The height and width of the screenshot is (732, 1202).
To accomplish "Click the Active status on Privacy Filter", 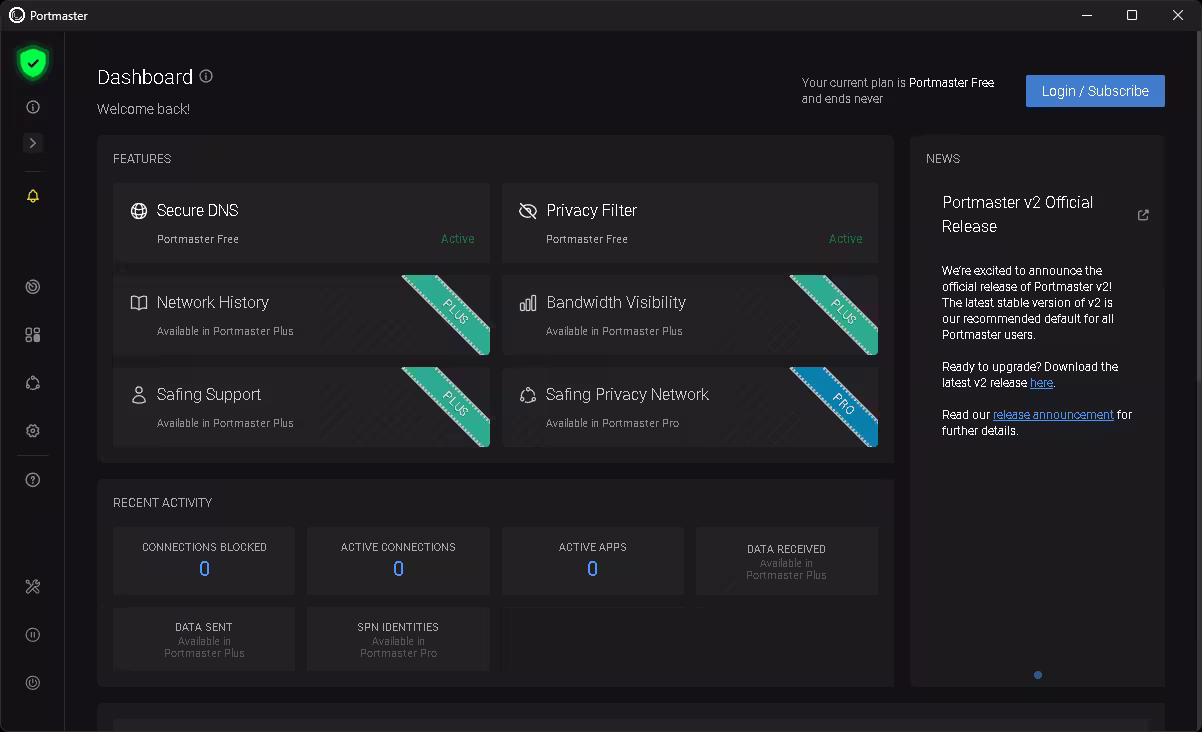I will tap(846, 239).
